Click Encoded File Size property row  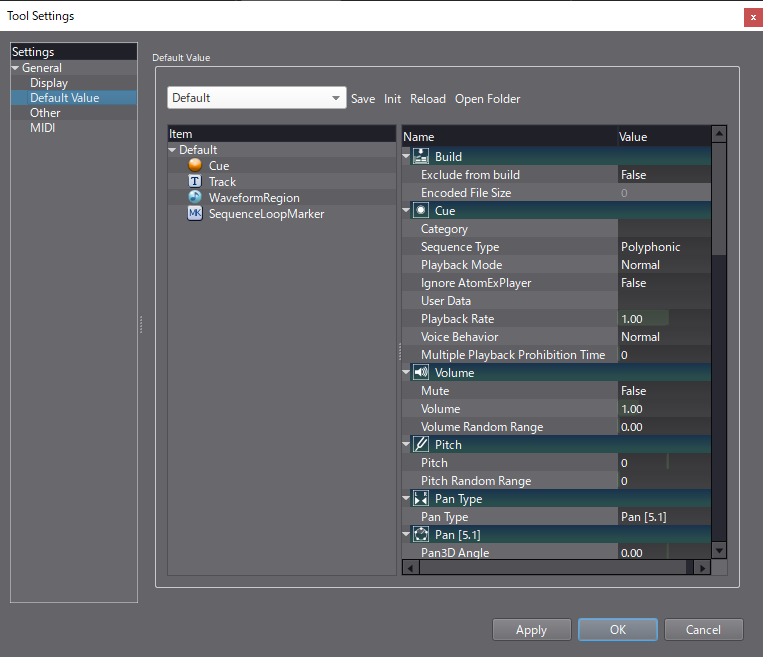(x=556, y=193)
